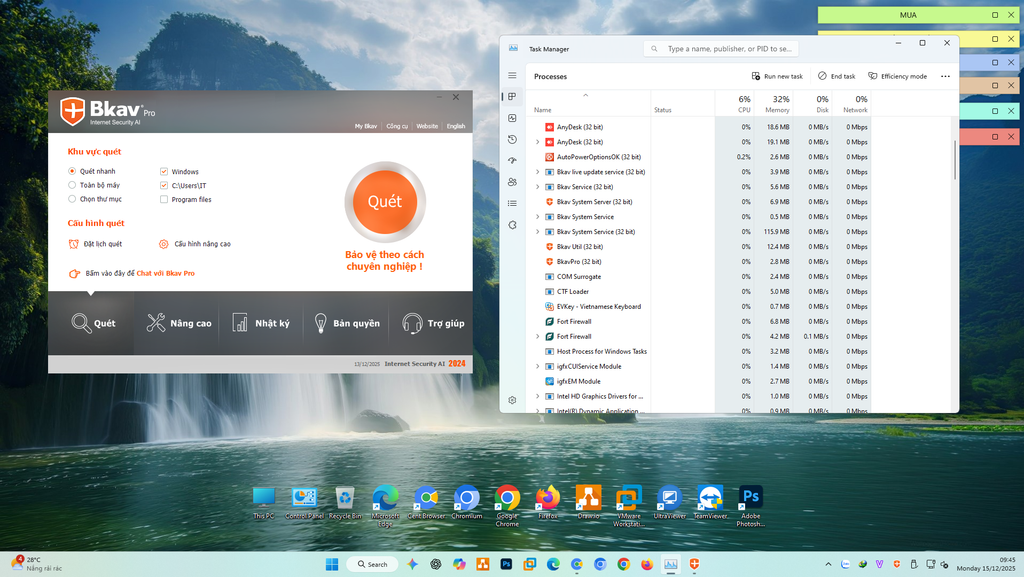This screenshot has height=577, width=1024.
Task: Switch Bkav language to English
Action: point(456,126)
